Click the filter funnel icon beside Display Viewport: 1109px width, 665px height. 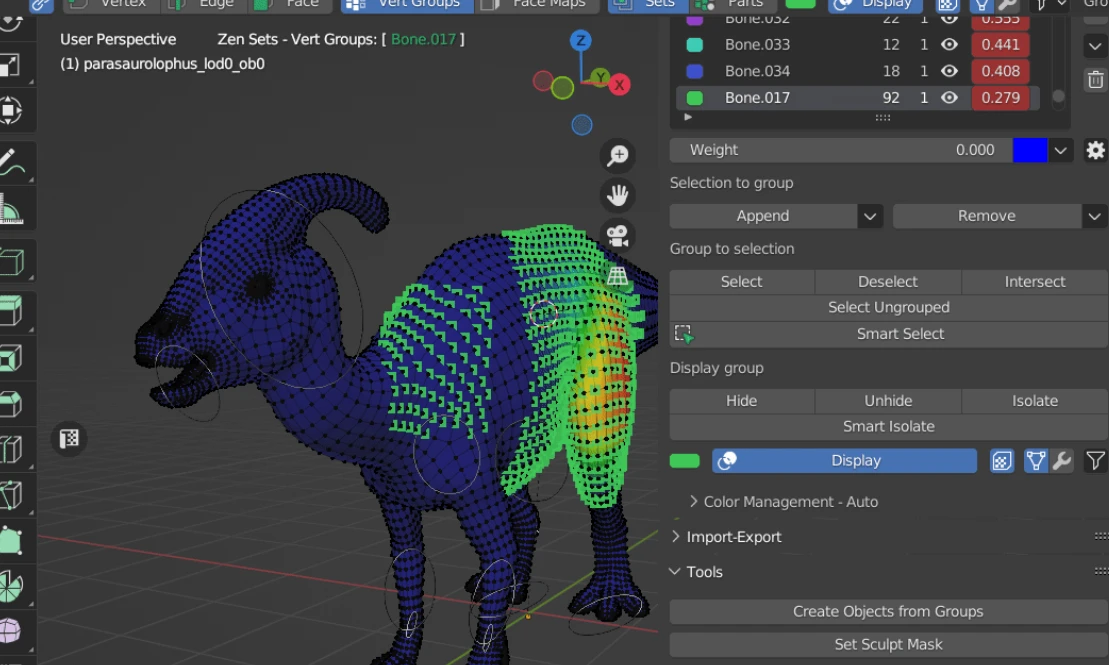pos(1095,461)
